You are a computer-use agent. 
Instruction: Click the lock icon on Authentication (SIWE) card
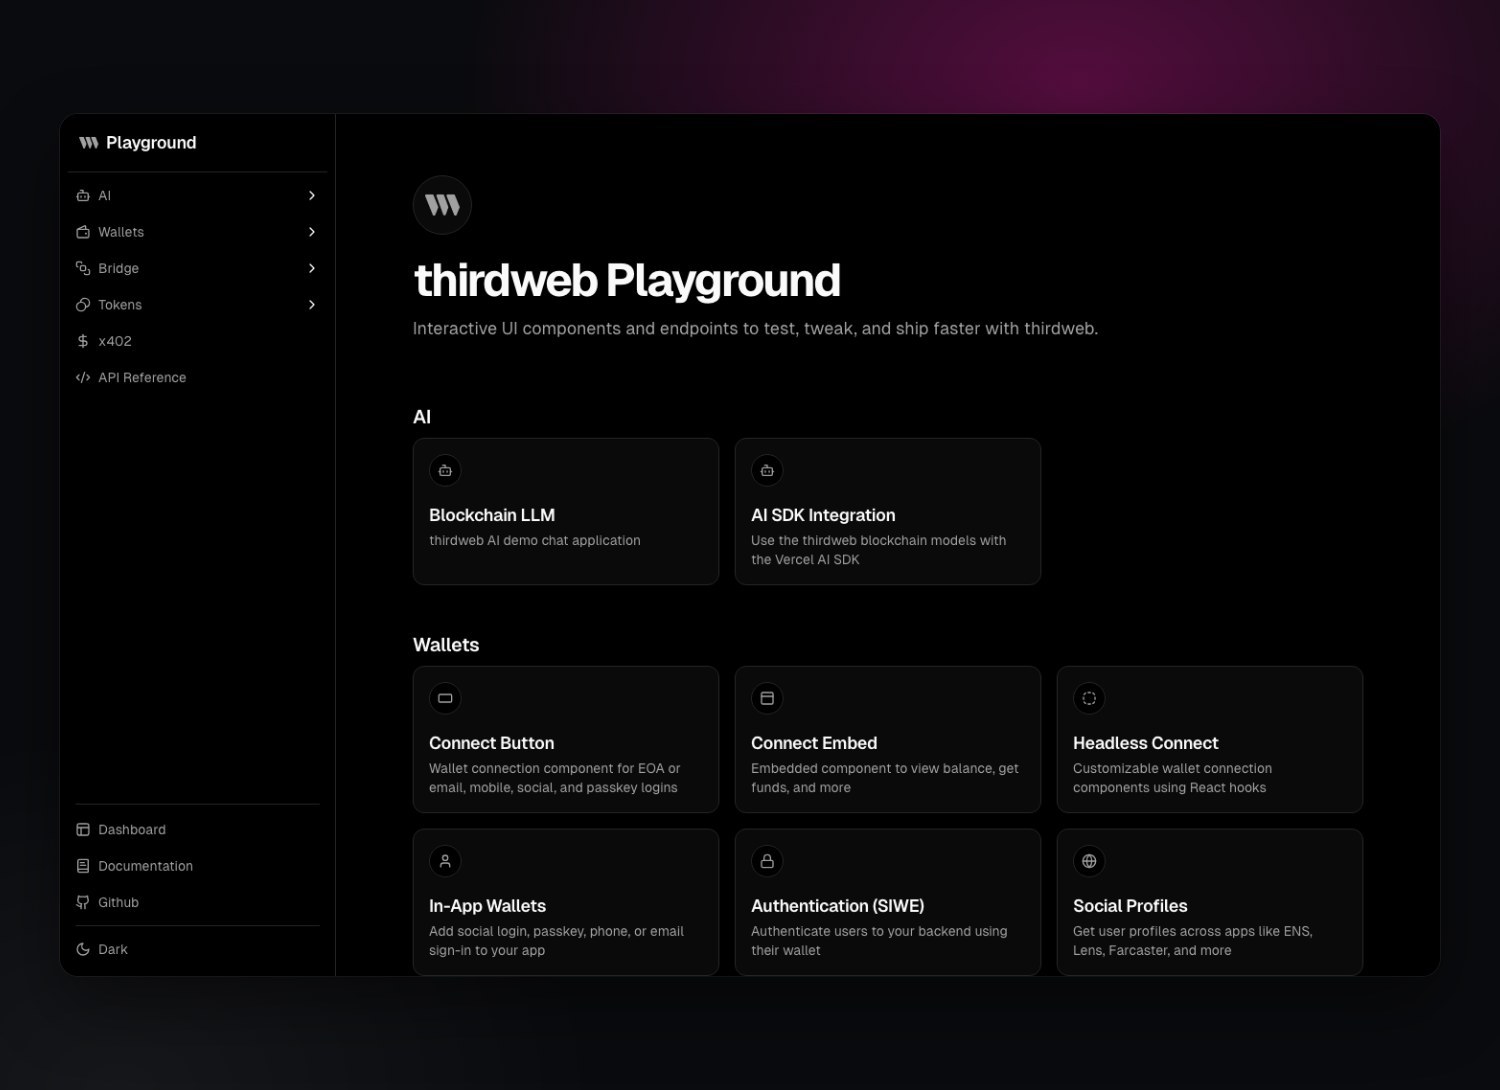pos(767,861)
